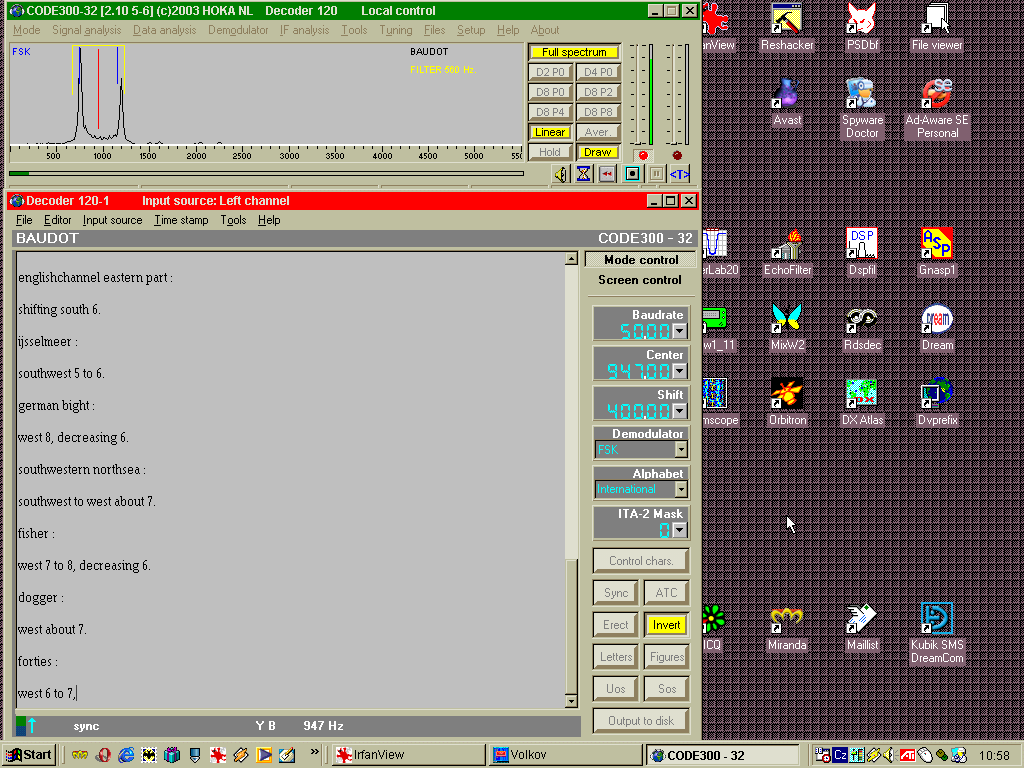Toggle the Figures shift button

[x=666, y=657]
